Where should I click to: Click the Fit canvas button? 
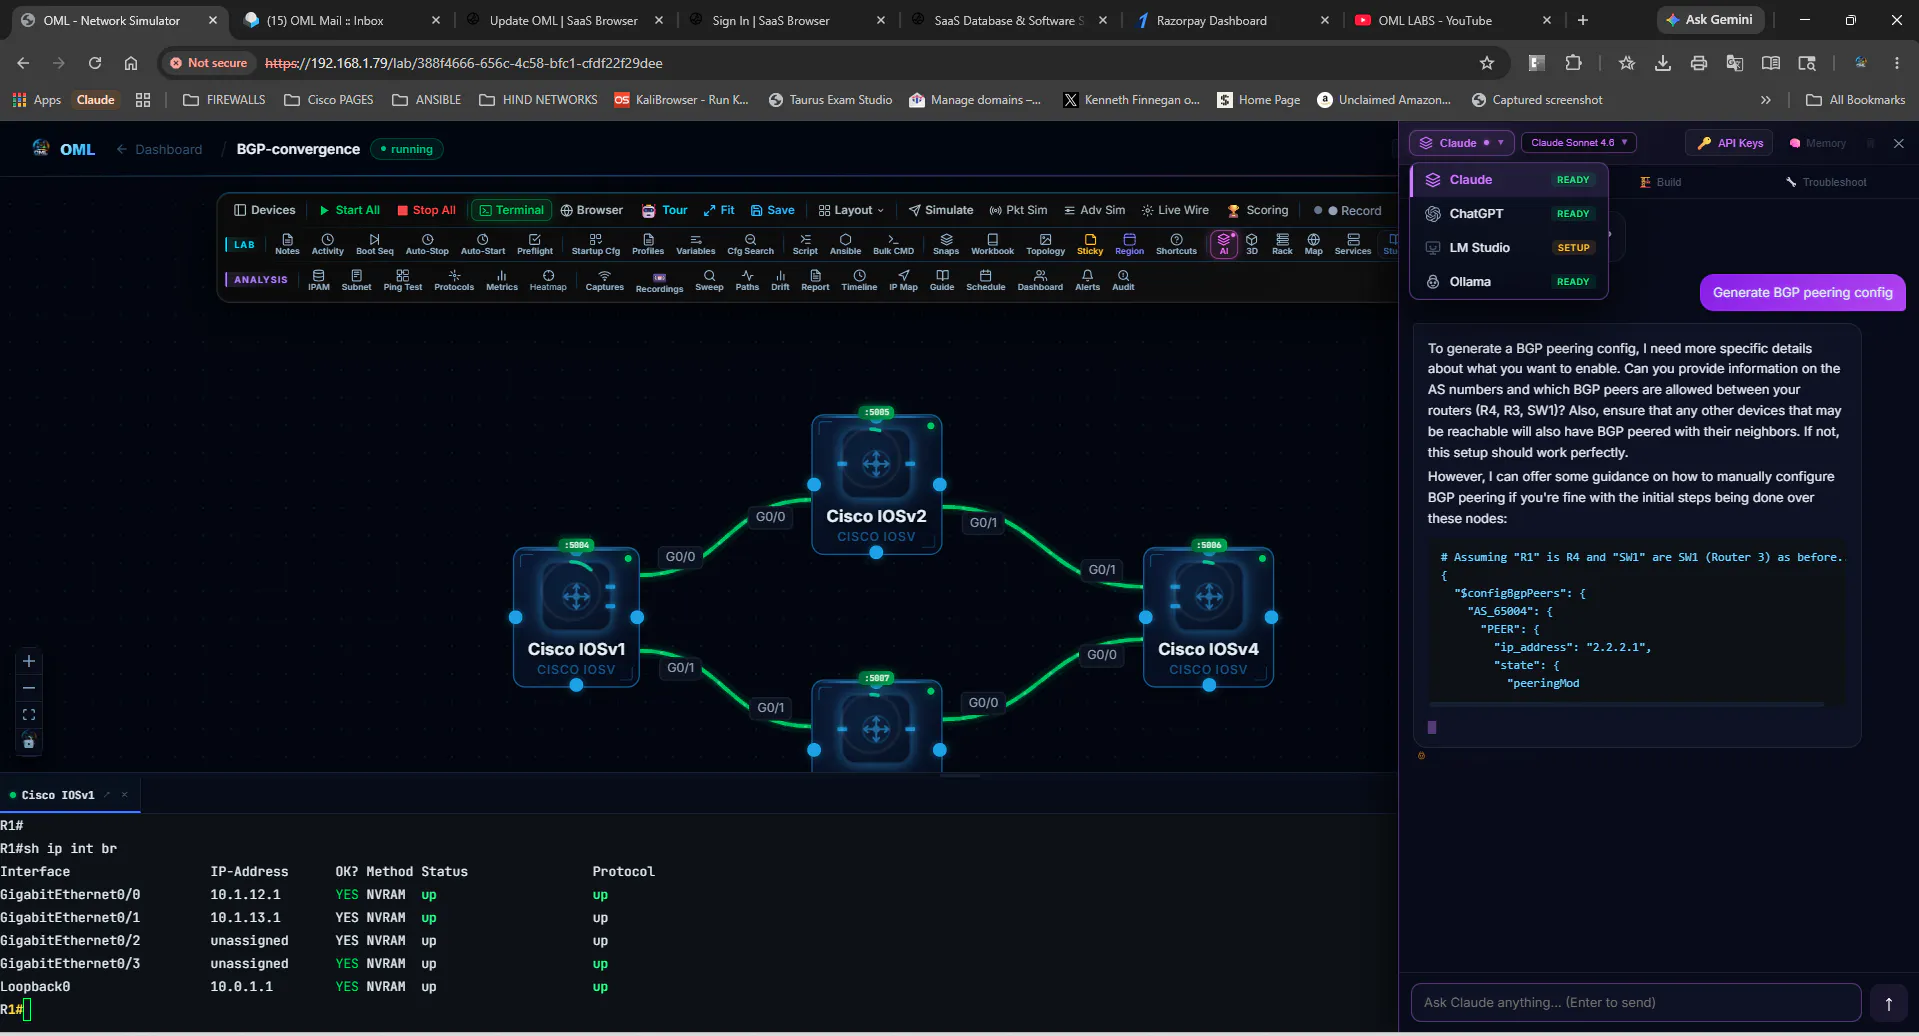(718, 210)
